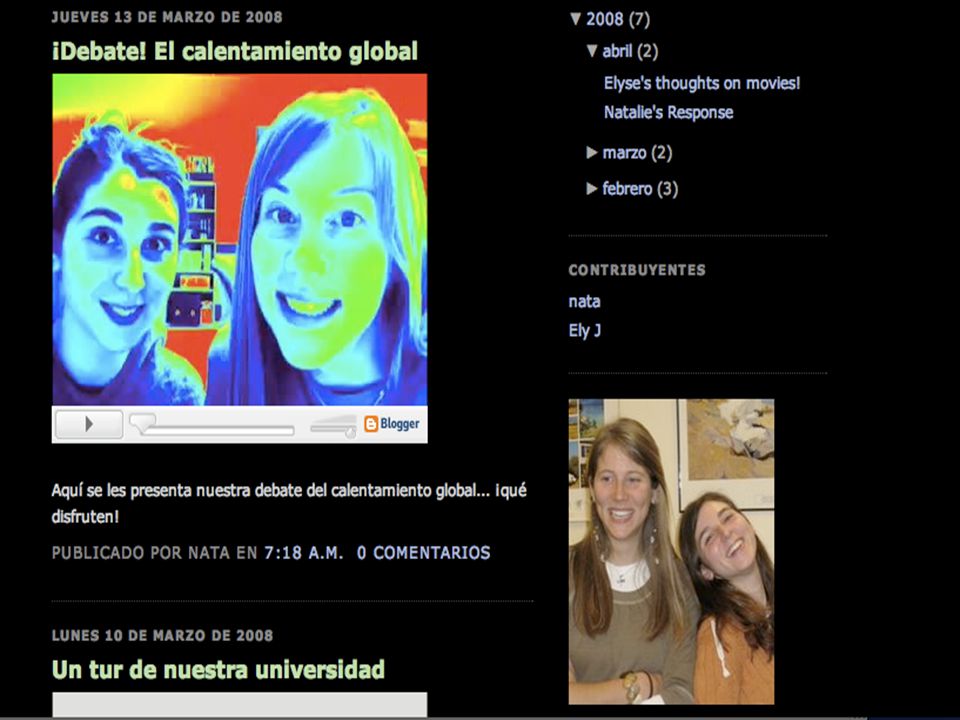The width and height of the screenshot is (960, 720).
Task: Click the PUBLICADO POR NATA EN text
Action: pyautogui.click(x=154, y=553)
